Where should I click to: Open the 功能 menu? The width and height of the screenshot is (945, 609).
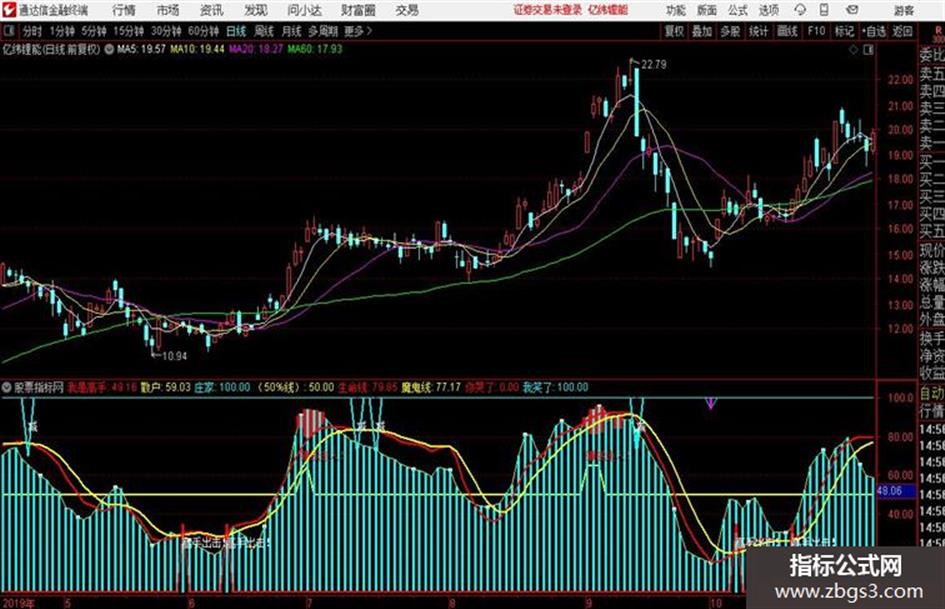(676, 10)
